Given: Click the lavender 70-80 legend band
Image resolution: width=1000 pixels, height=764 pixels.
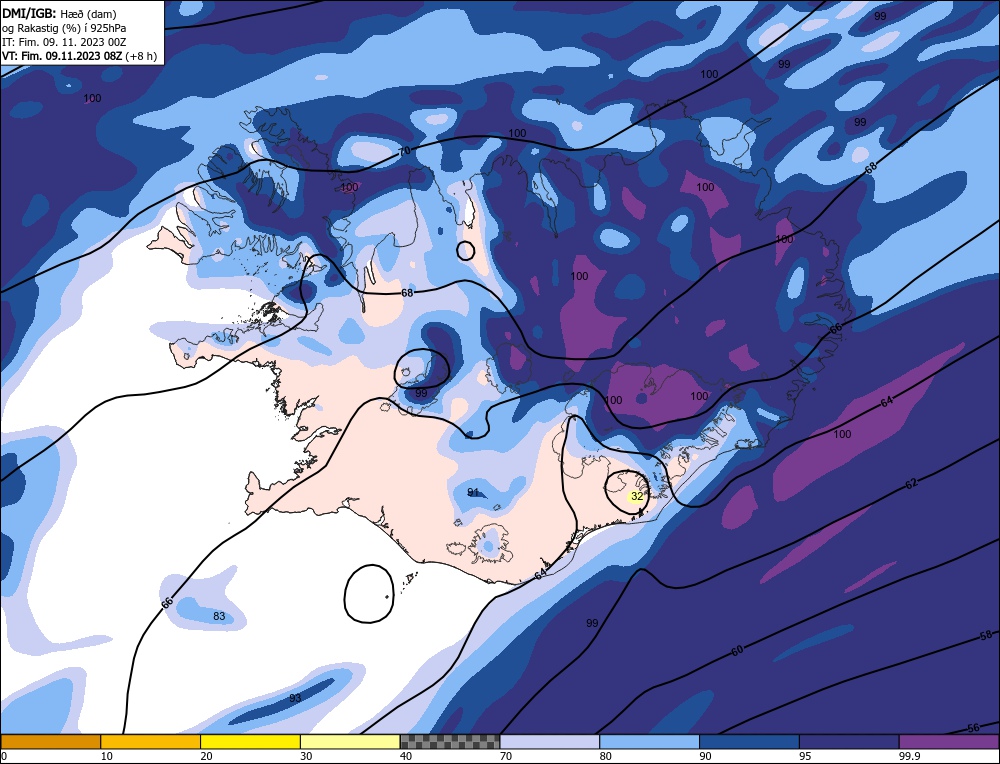Looking at the screenshot, I should [x=550, y=741].
